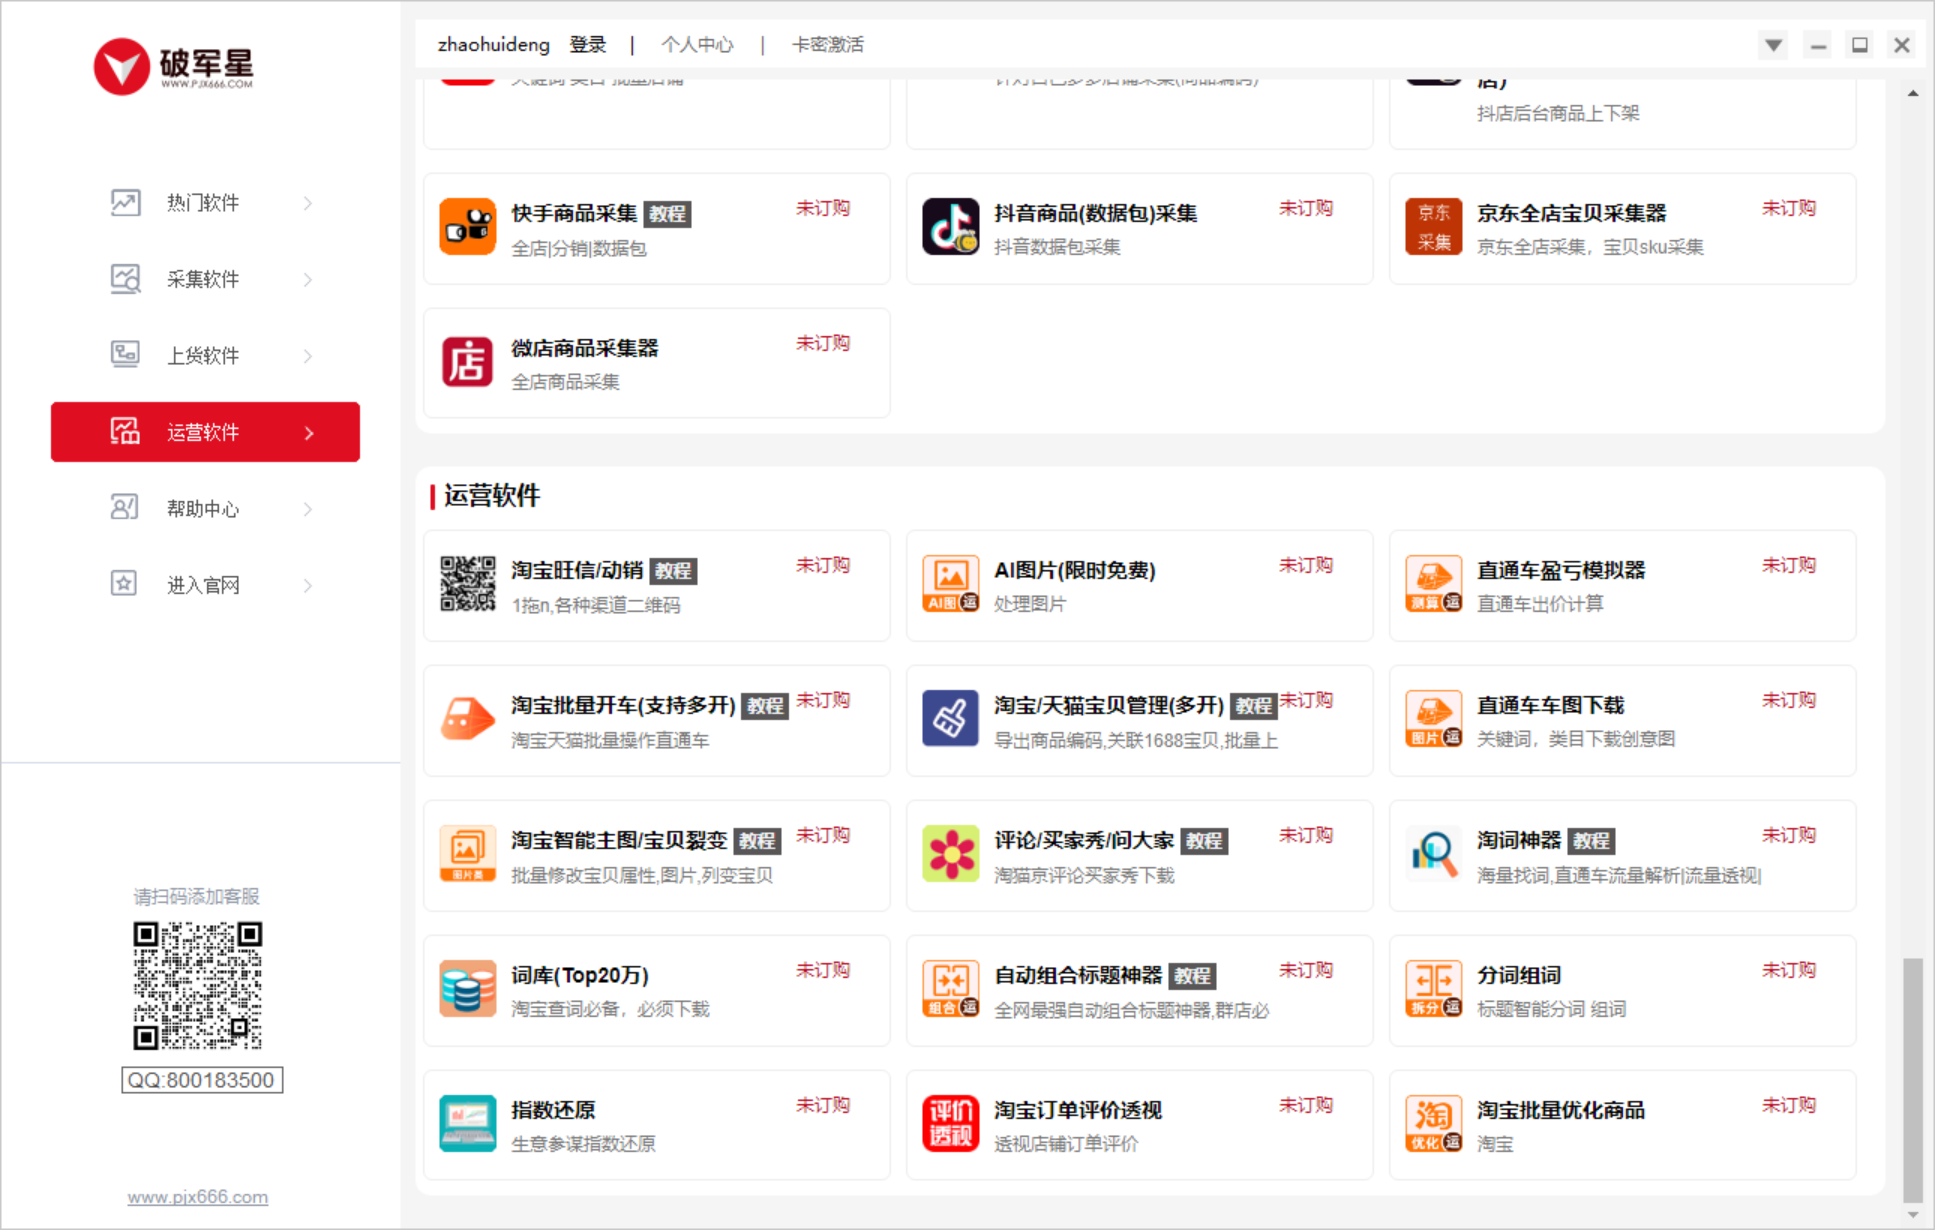1935x1230 pixels.
Task: Click the 教程 tag beside 淘词神器
Action: pyautogui.click(x=1591, y=841)
